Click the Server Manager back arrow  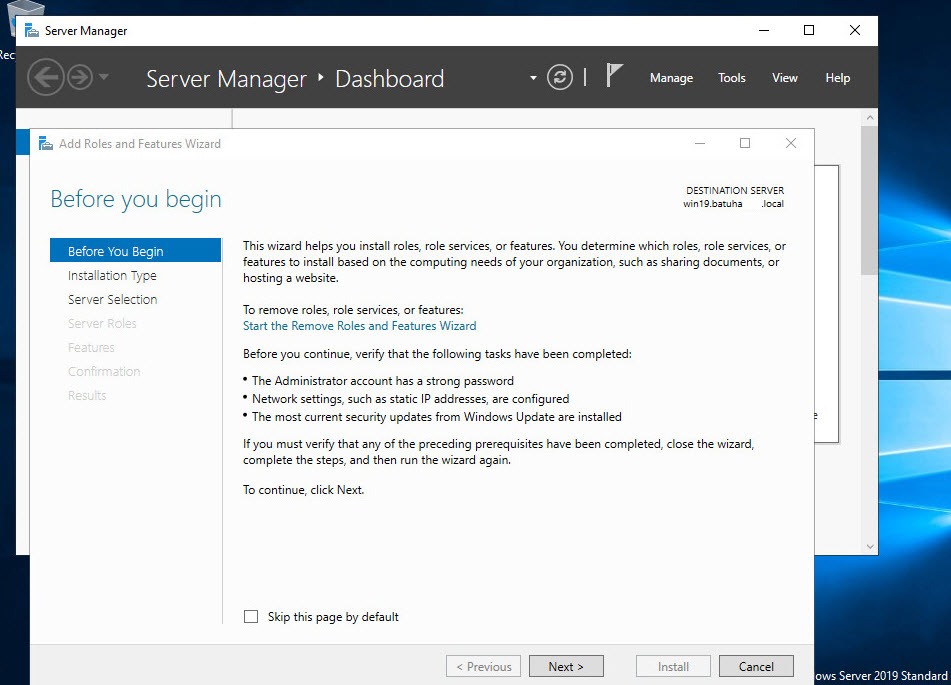pyautogui.click(x=45, y=78)
